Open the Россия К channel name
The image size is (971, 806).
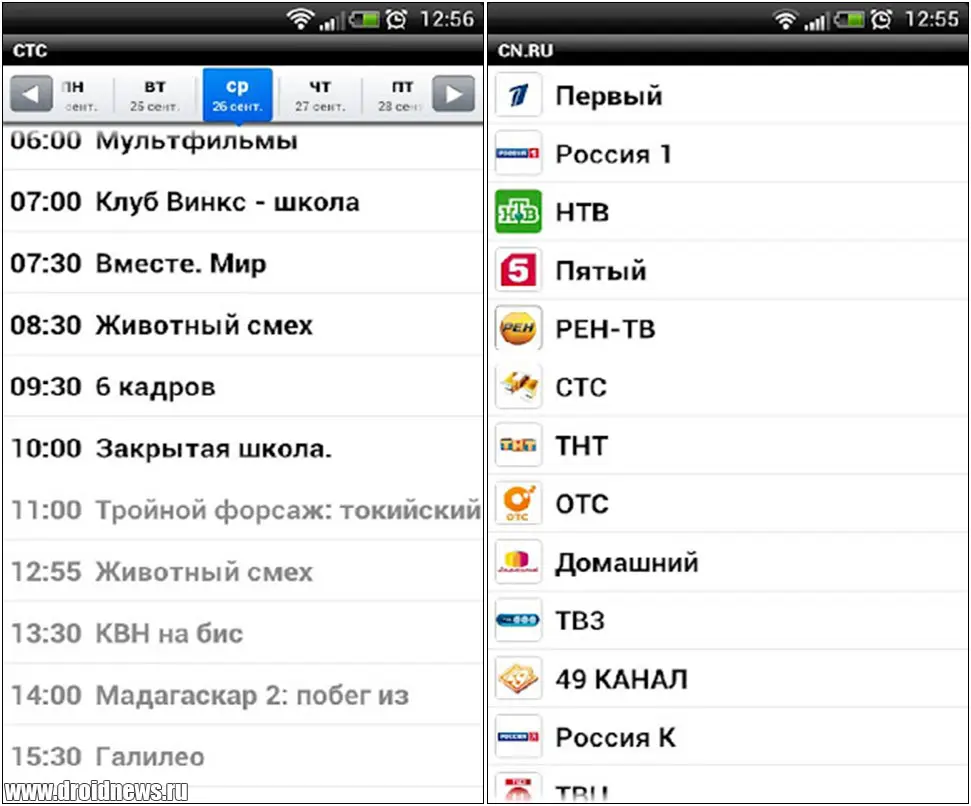(616, 737)
